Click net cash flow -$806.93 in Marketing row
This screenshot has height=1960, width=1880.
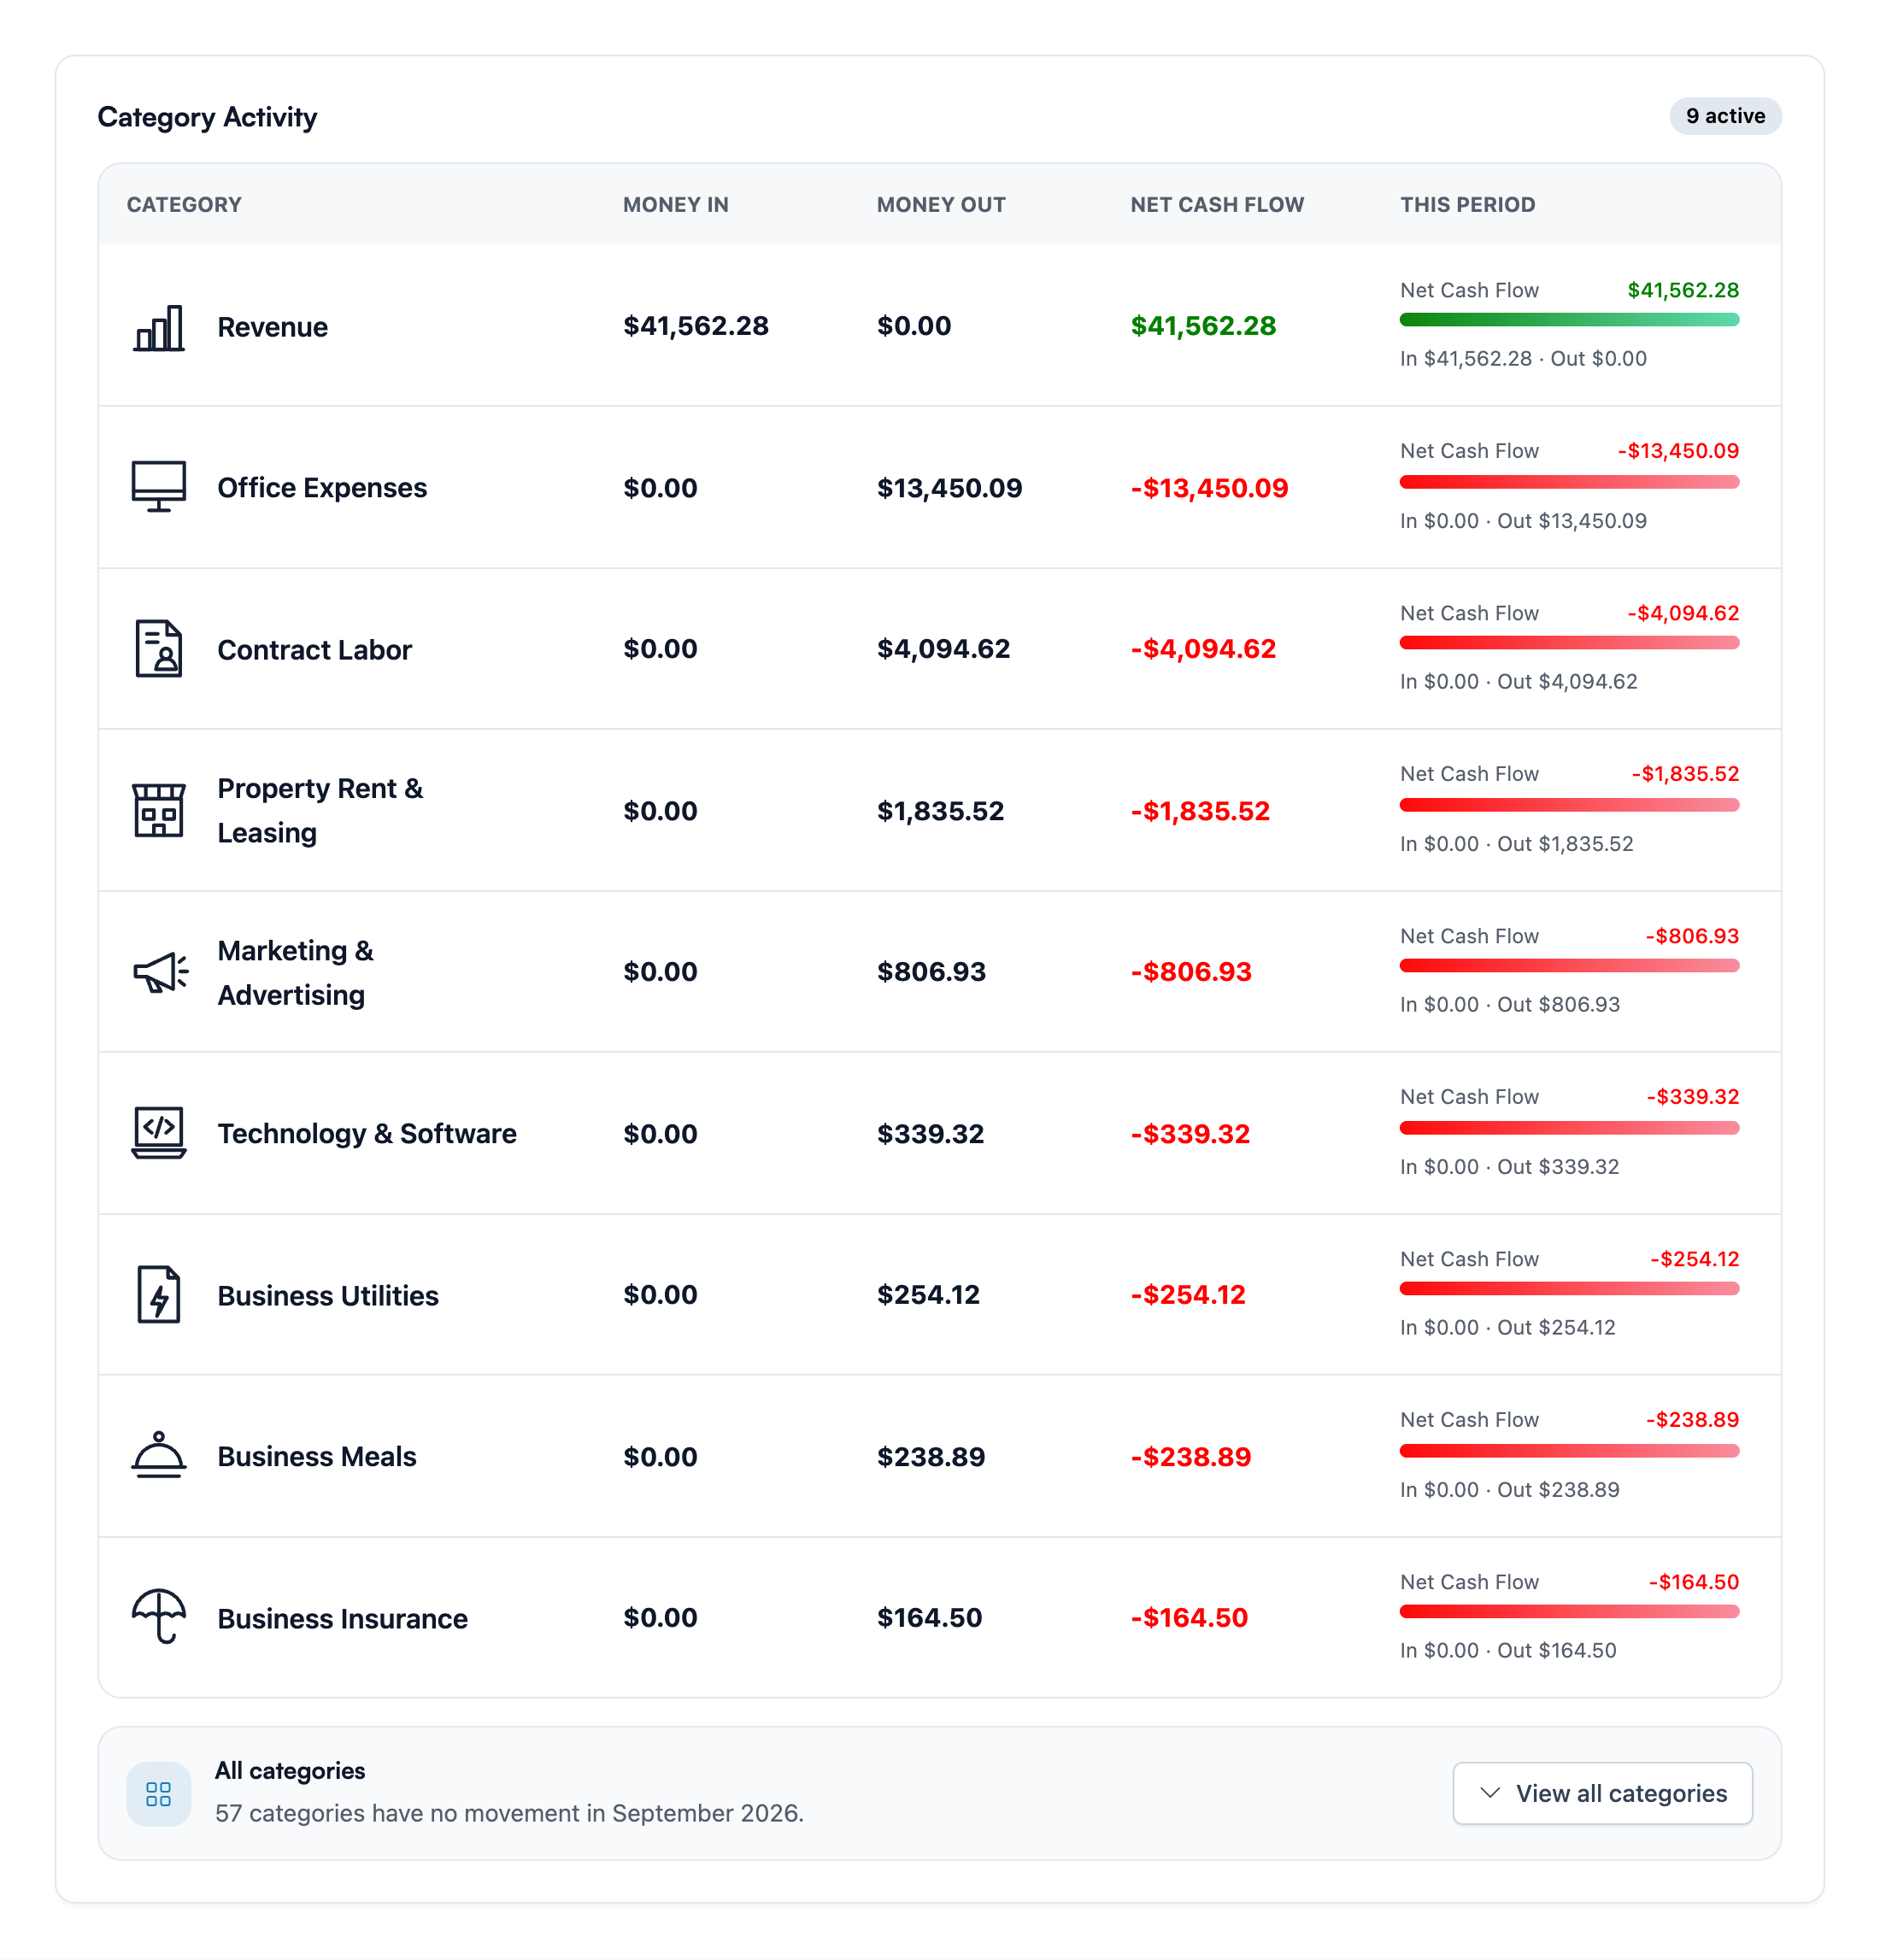[1191, 972]
